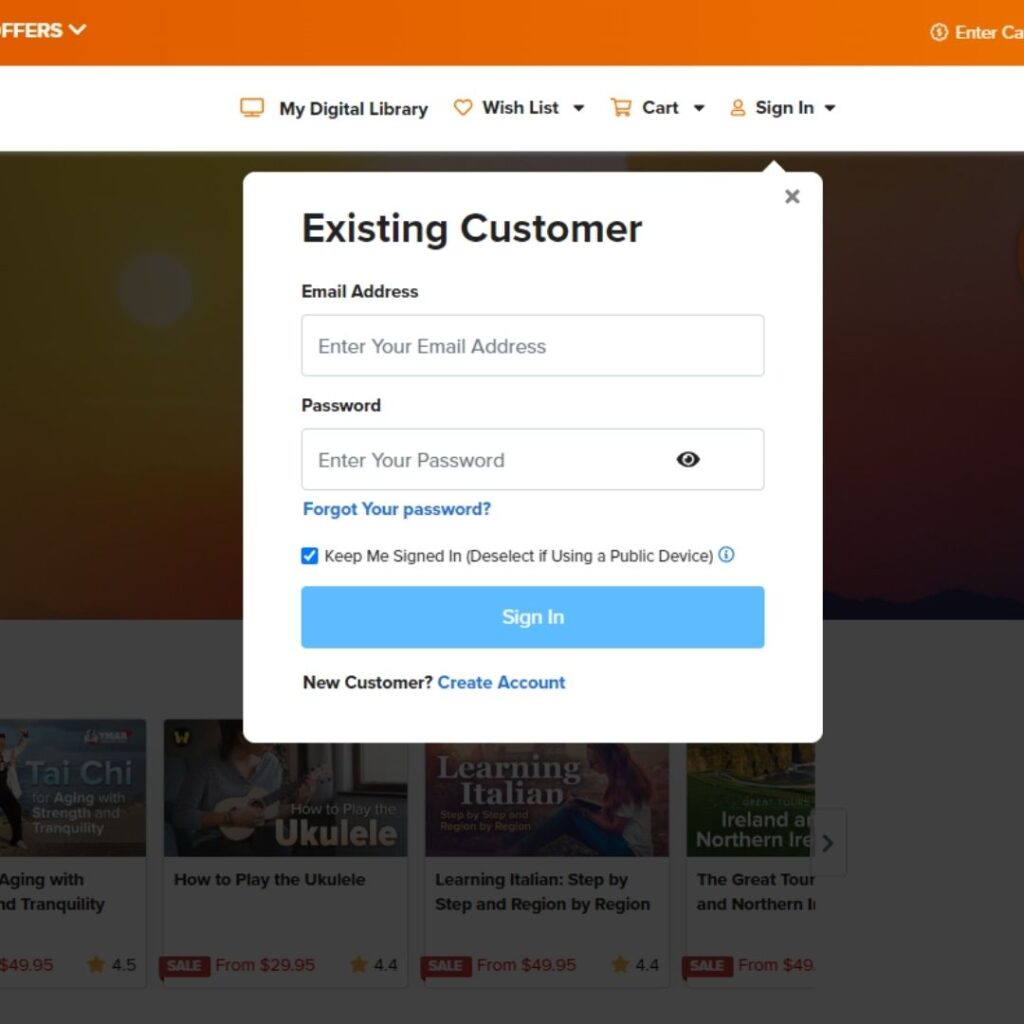Expand the Wish List dropdown arrow
Image resolution: width=1024 pixels, height=1024 pixels.
click(578, 108)
